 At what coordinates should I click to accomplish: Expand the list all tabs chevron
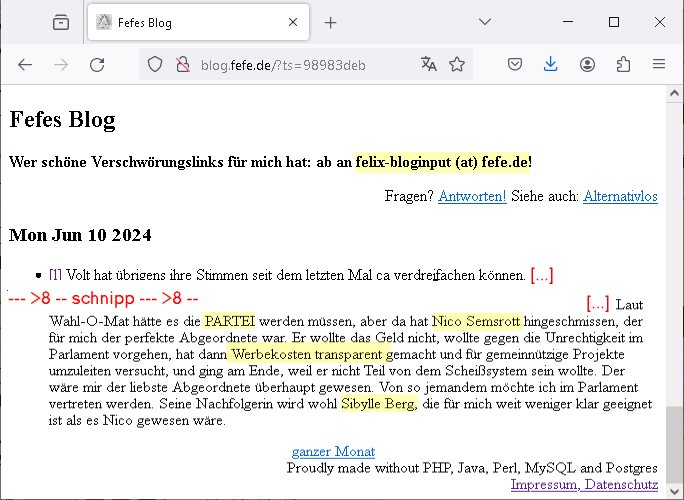tap(484, 22)
